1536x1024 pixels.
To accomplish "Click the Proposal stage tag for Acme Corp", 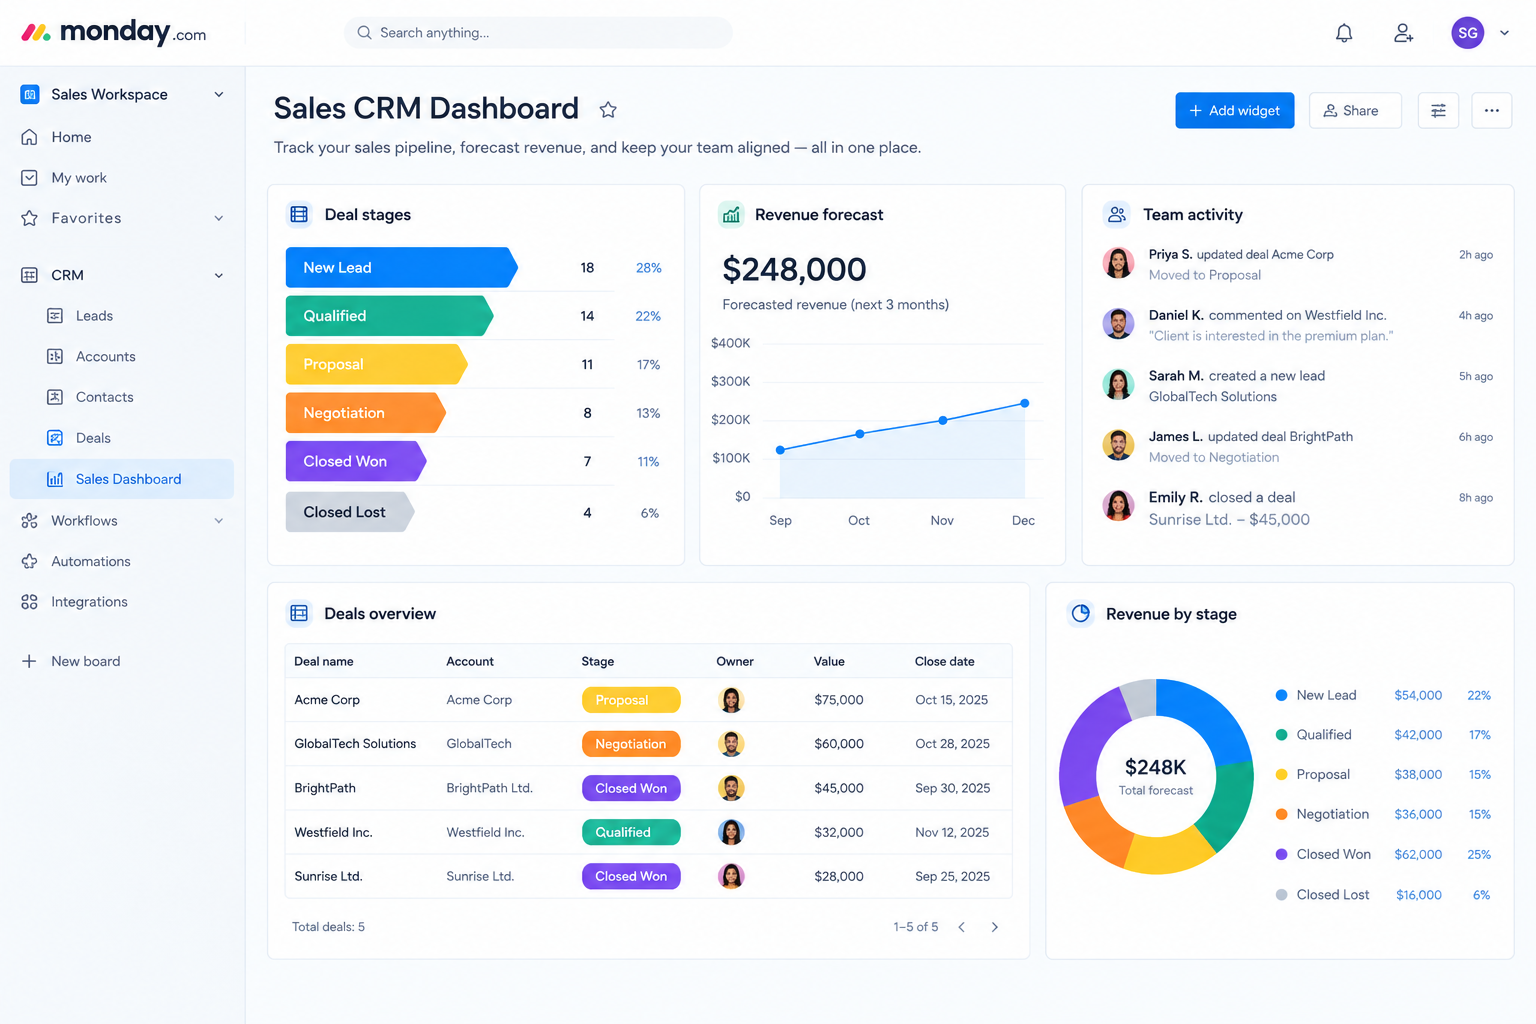I will tap(631, 700).
